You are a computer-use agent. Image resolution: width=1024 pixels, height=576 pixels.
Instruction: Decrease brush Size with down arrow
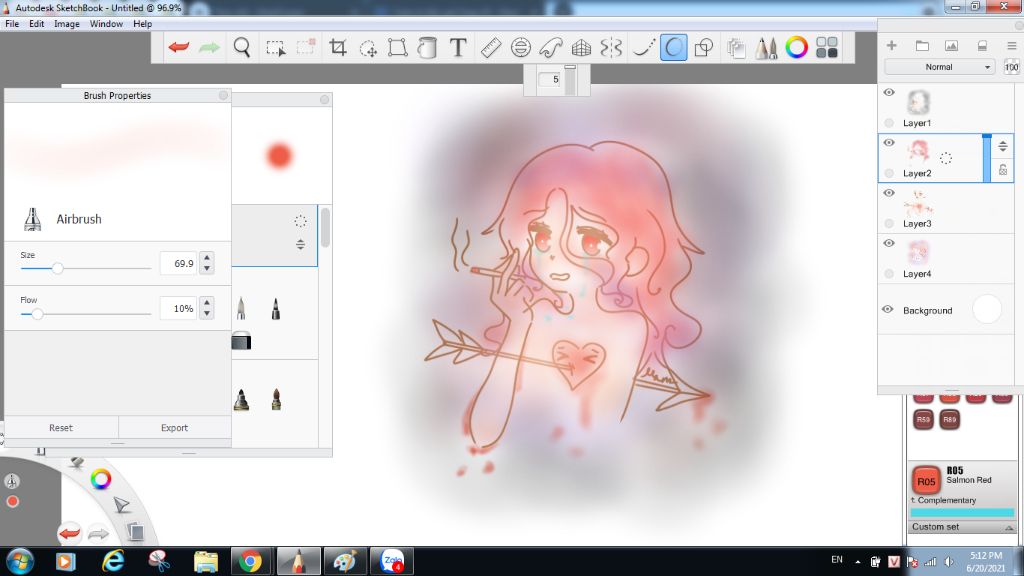[x=207, y=268]
